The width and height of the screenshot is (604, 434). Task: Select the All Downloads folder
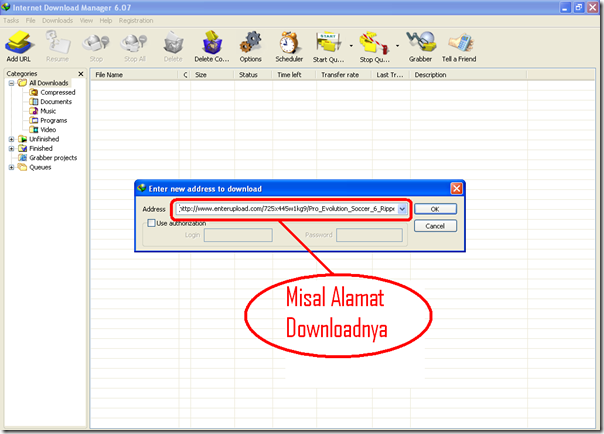pyautogui.click(x=49, y=83)
